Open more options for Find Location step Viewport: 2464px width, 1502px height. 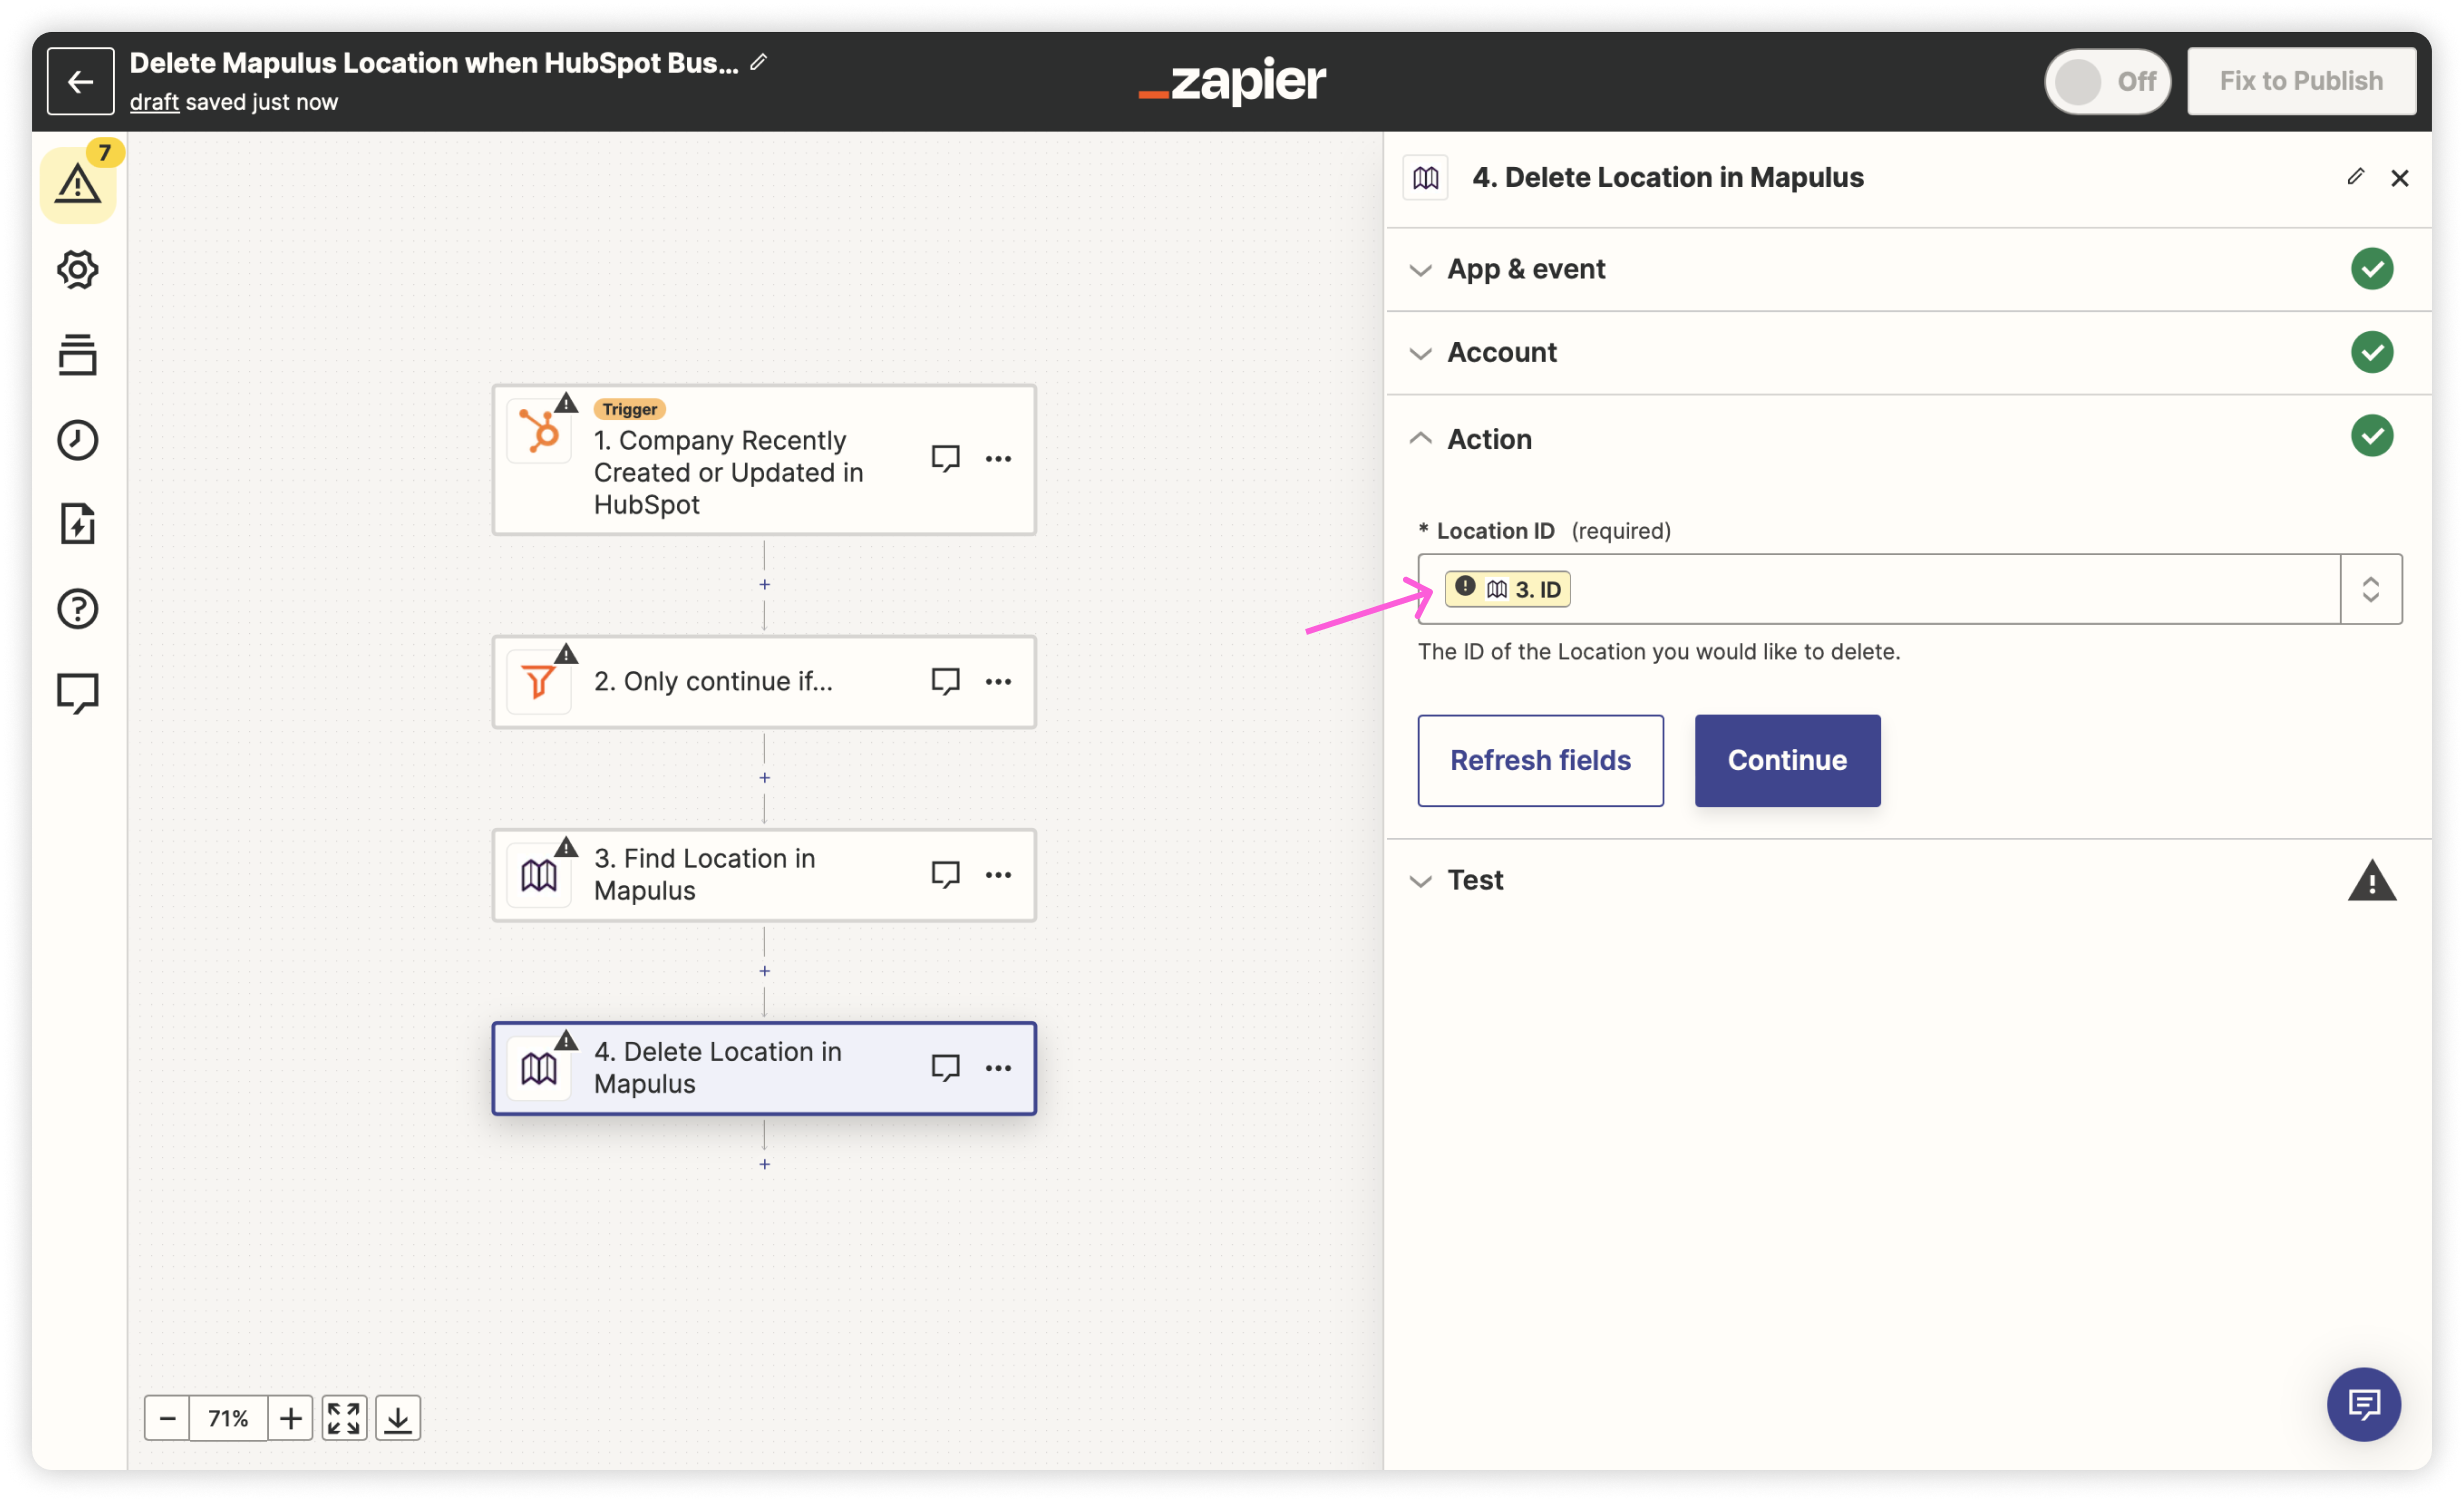[x=998, y=875]
